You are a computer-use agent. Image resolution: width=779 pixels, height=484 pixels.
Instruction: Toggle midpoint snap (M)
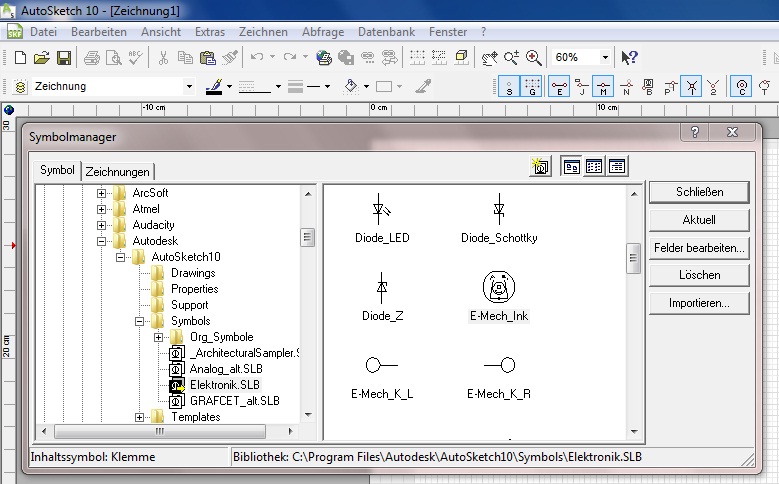[603, 86]
